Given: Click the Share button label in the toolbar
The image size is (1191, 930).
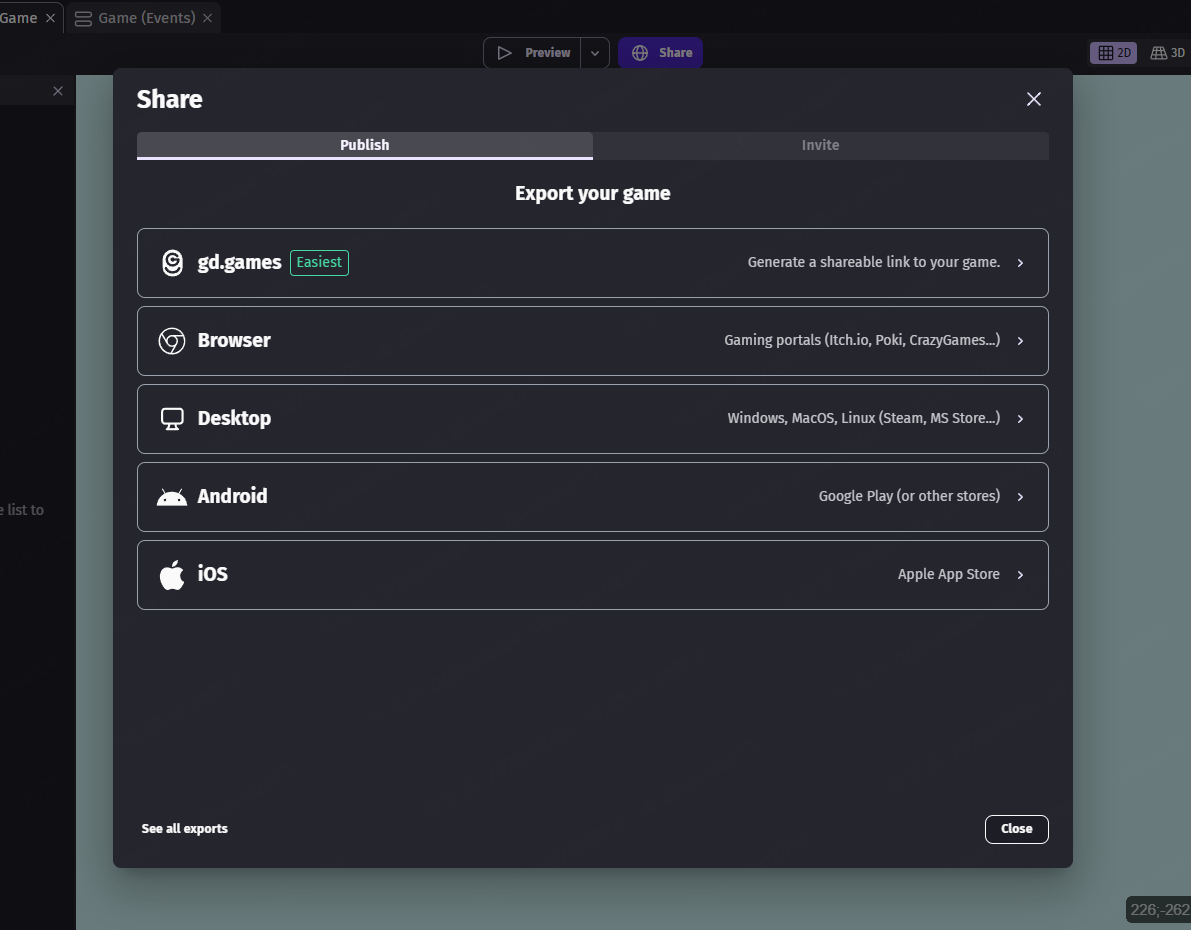Looking at the screenshot, I should click(x=675, y=53).
